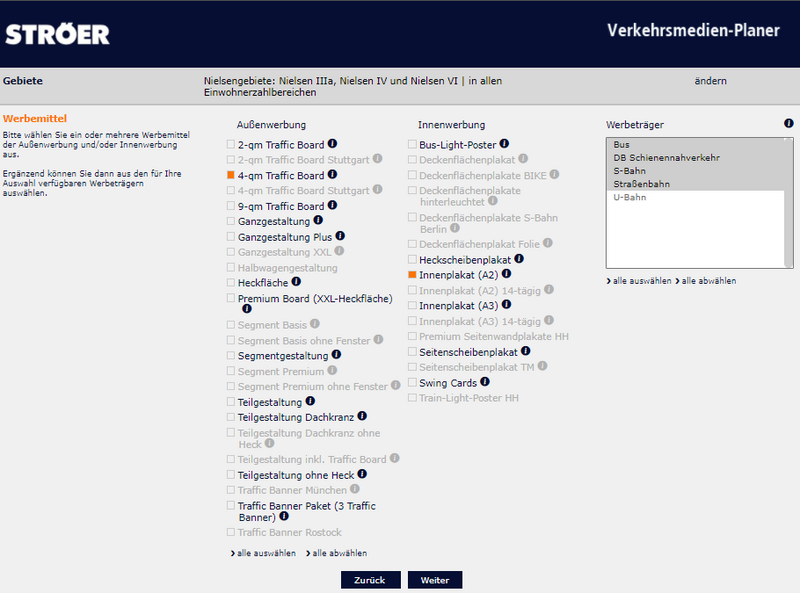Open info for Traffic Banner Paket
800x593 pixels.
coord(284,516)
